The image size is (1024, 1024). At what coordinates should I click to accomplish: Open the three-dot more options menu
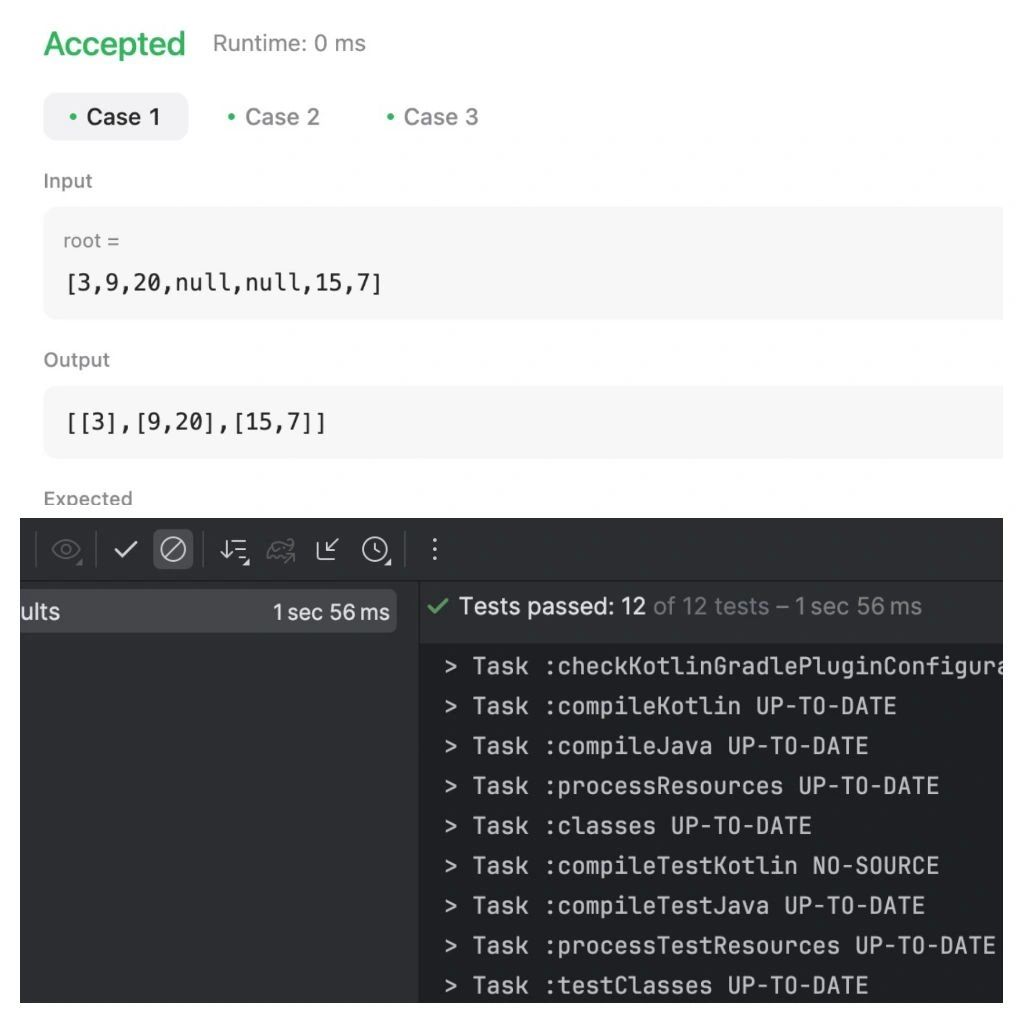(x=434, y=549)
